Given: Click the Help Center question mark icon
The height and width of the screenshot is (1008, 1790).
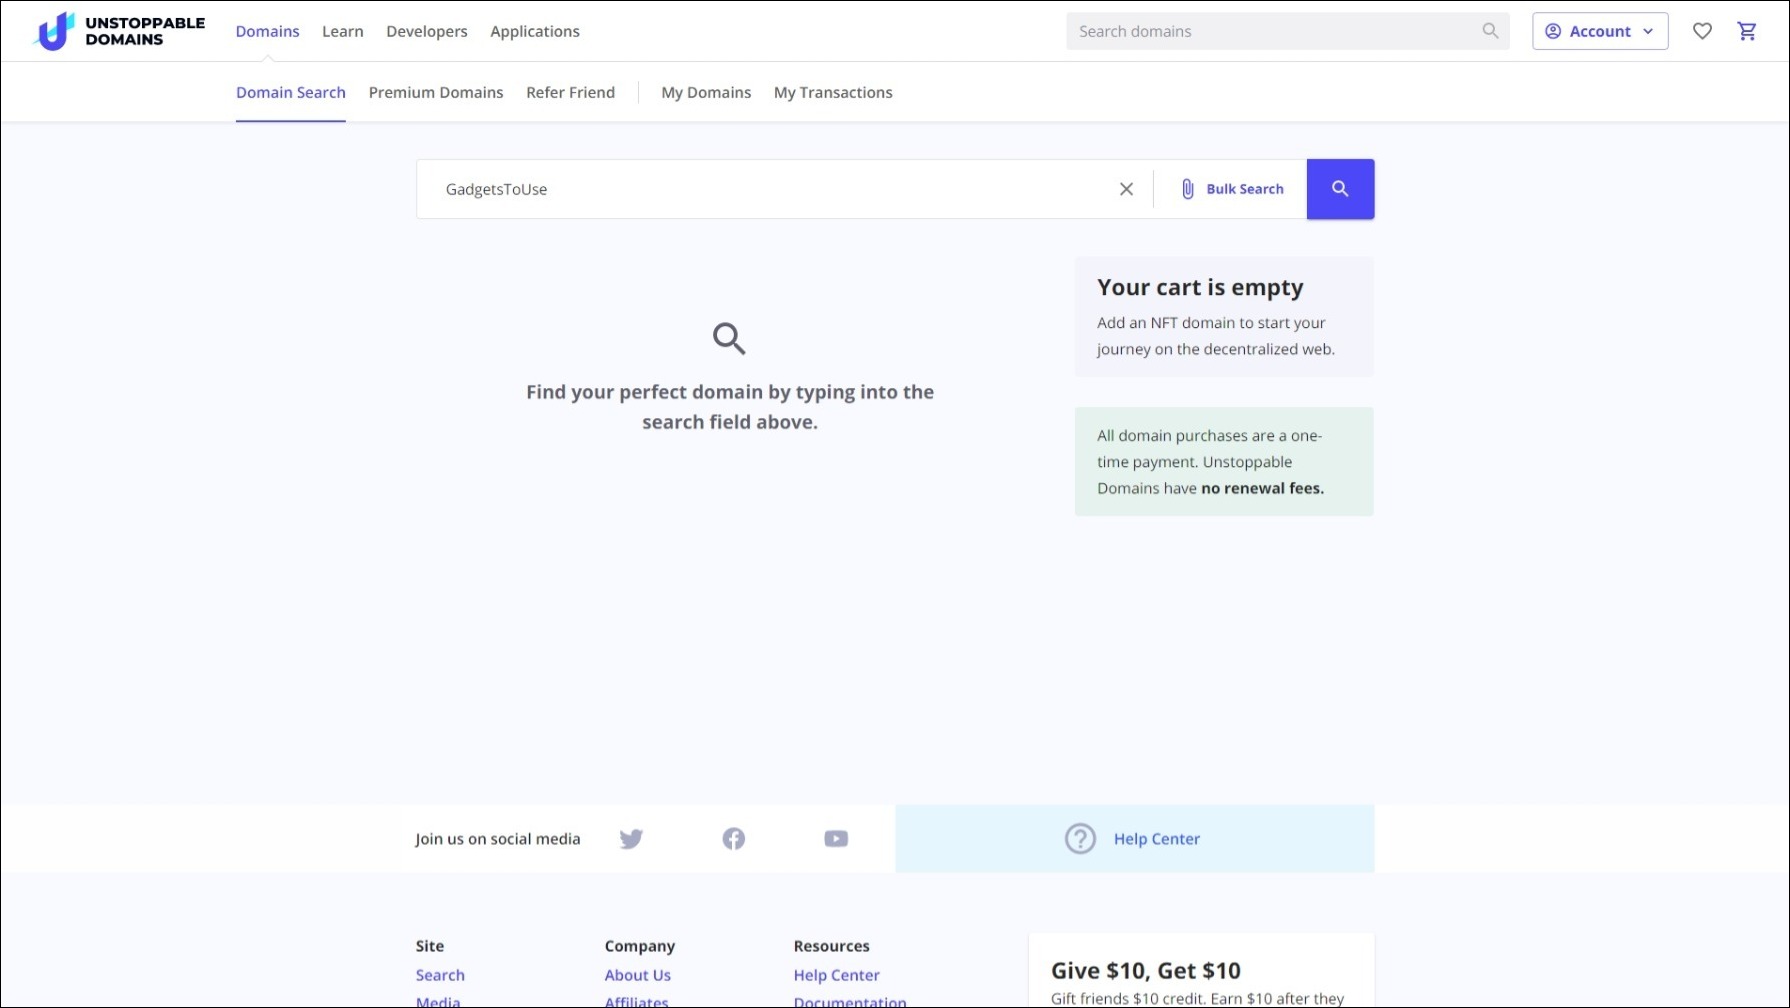Looking at the screenshot, I should [x=1080, y=839].
